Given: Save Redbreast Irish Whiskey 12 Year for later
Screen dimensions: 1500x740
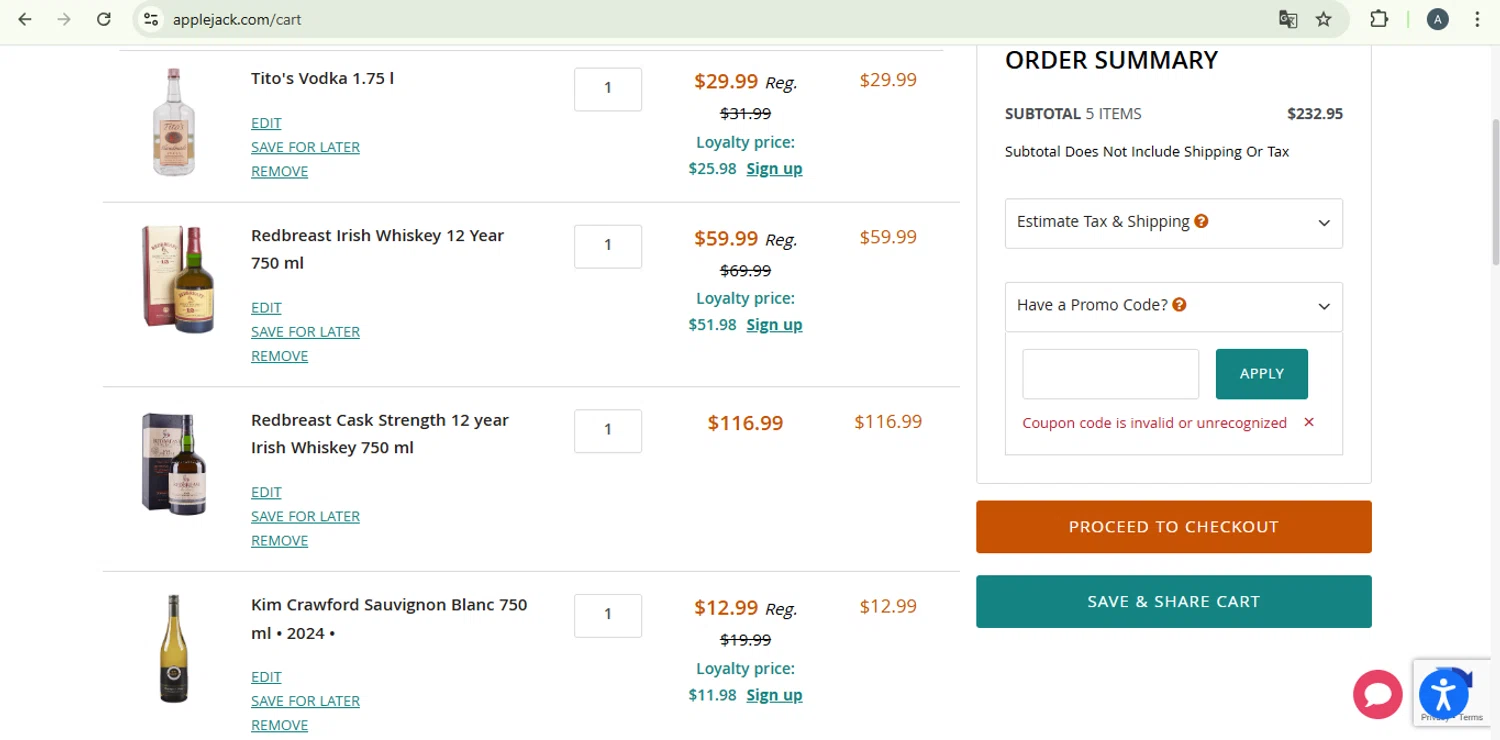Looking at the screenshot, I should click(305, 332).
